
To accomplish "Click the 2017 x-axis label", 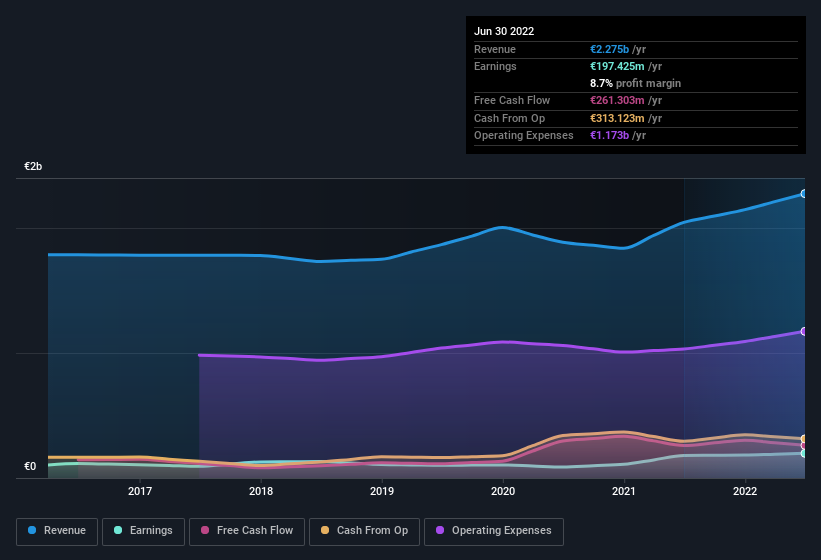I will click(140, 491).
